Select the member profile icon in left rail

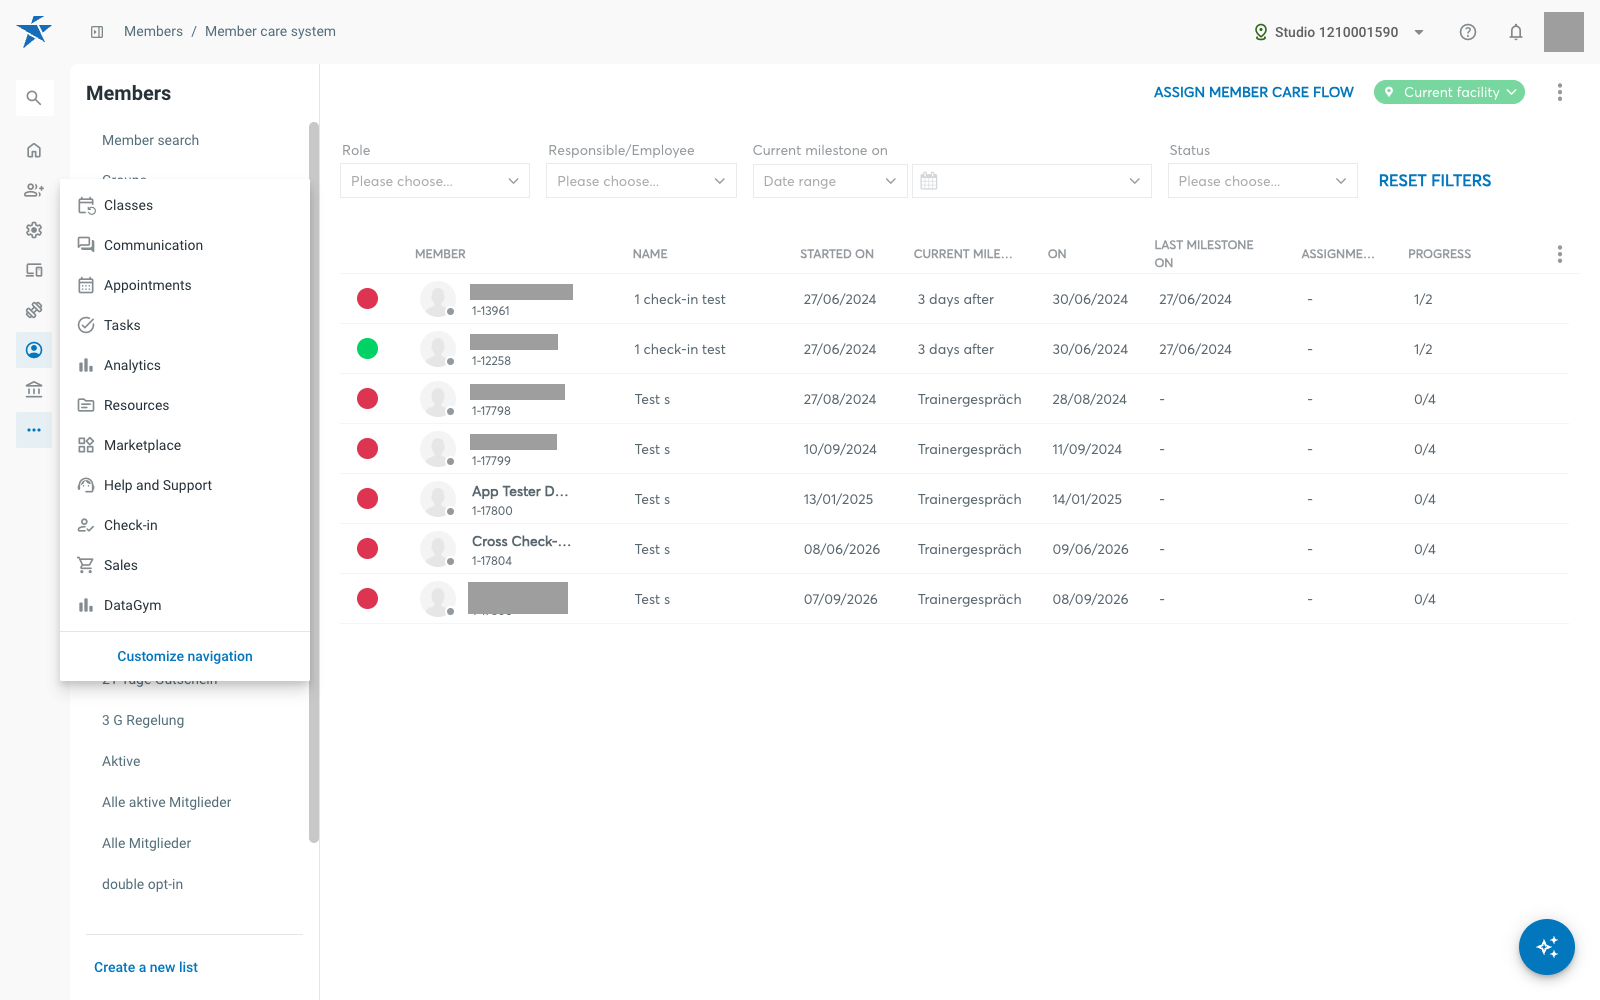tap(34, 350)
